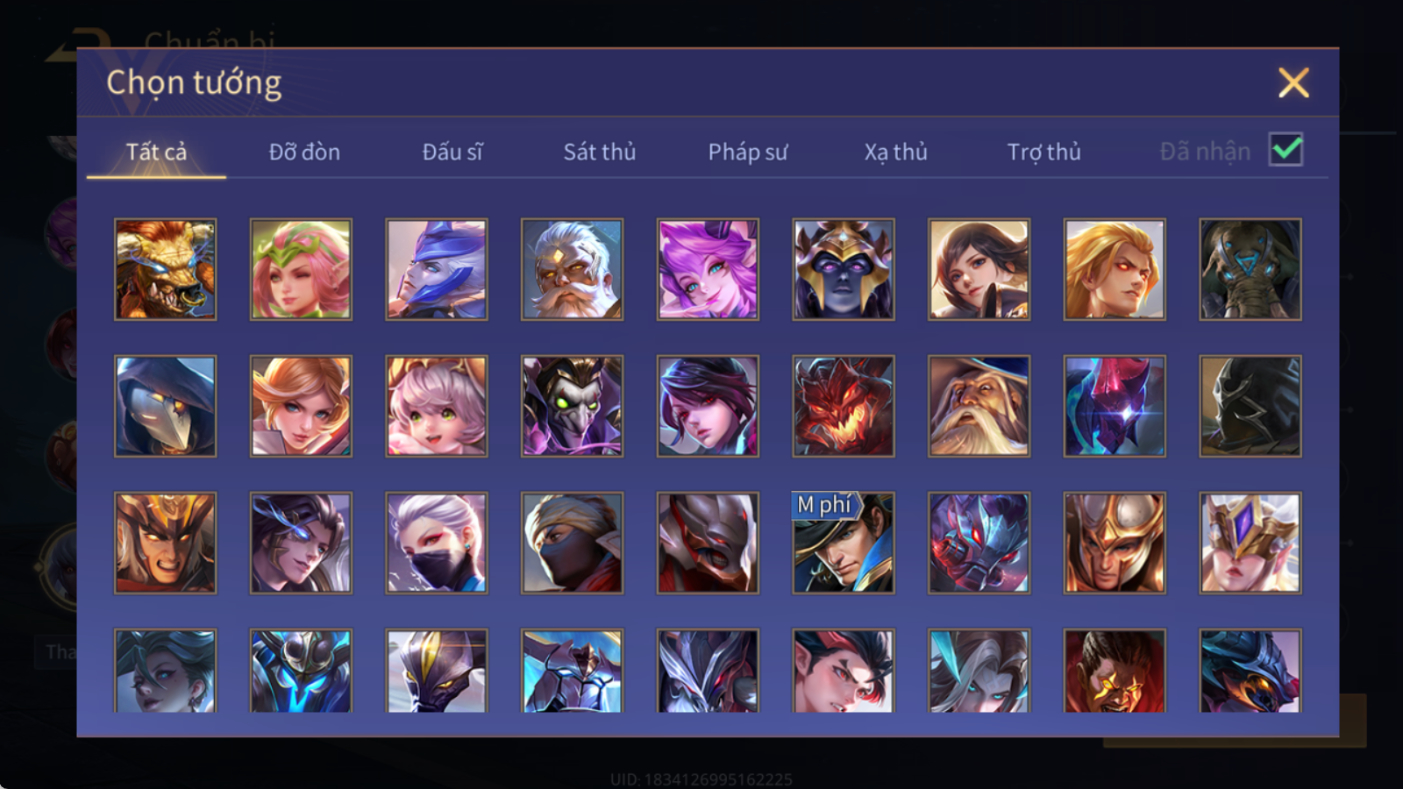The width and height of the screenshot is (1403, 789).
Task: Go to the Trợ thủ tab
Action: coord(1044,152)
